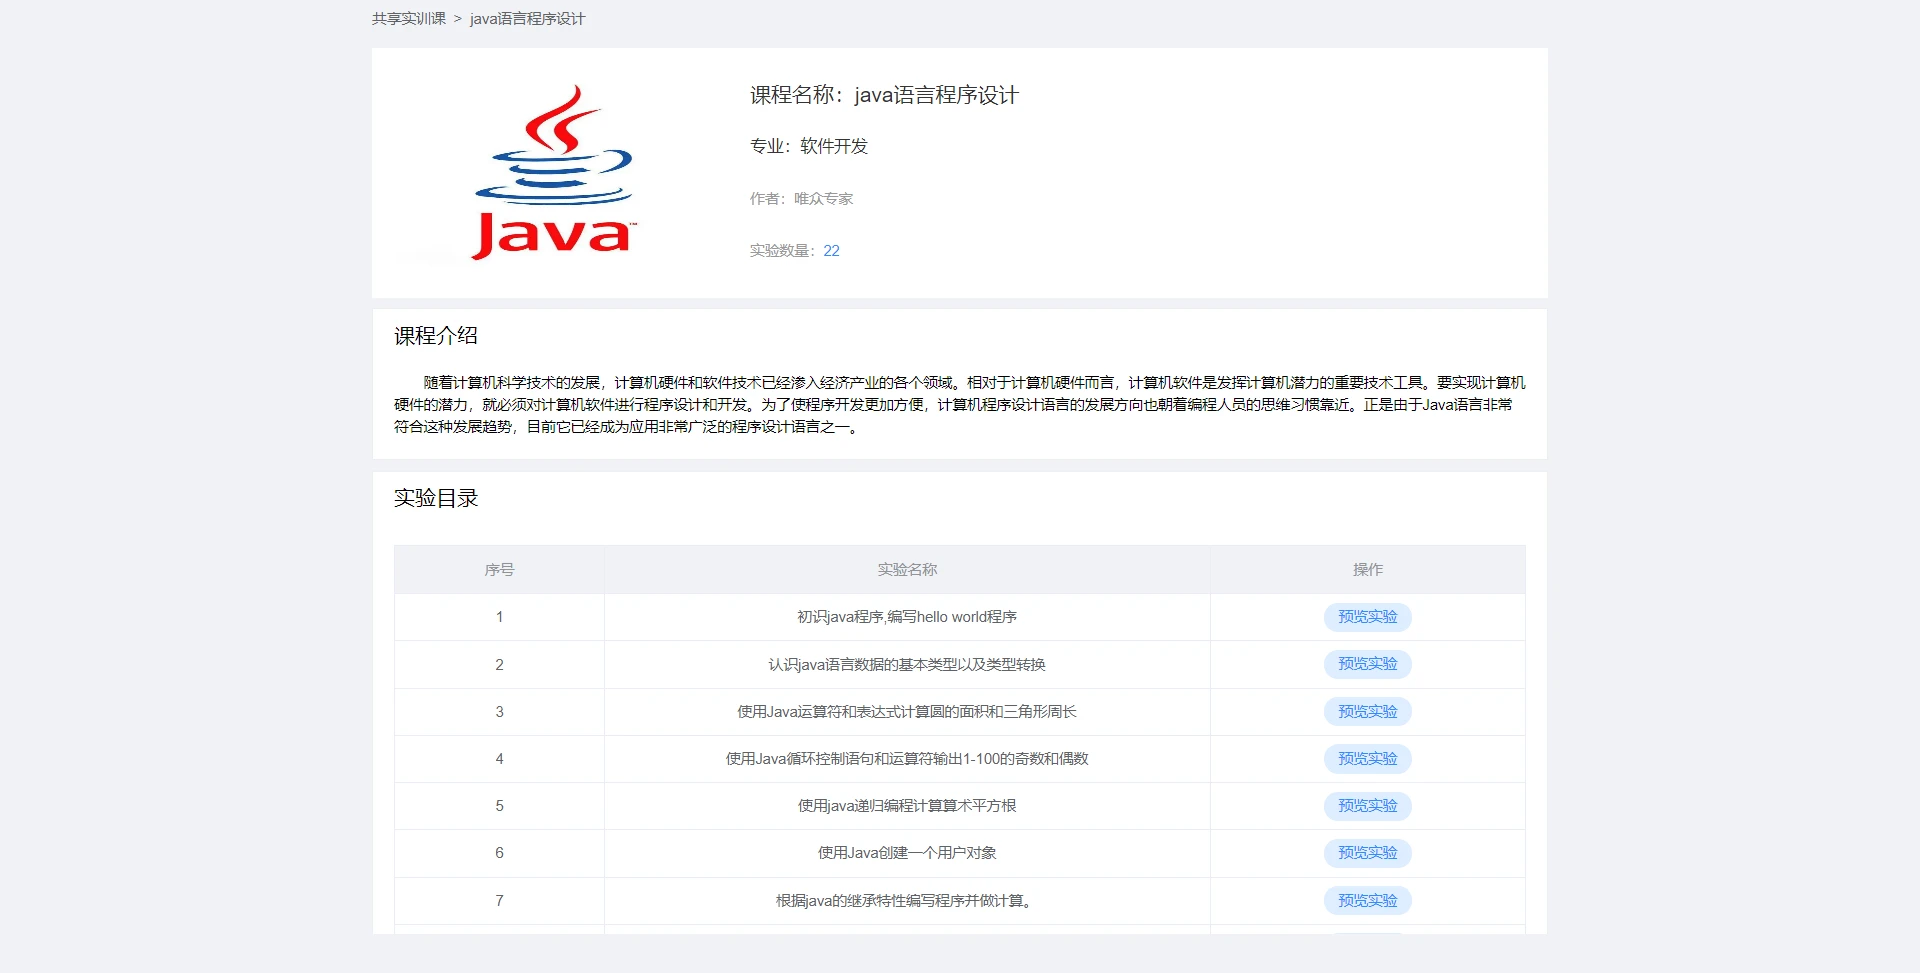Open the 共享实训课 breadcrumb link
Screen dimensions: 1920x973
point(409,19)
